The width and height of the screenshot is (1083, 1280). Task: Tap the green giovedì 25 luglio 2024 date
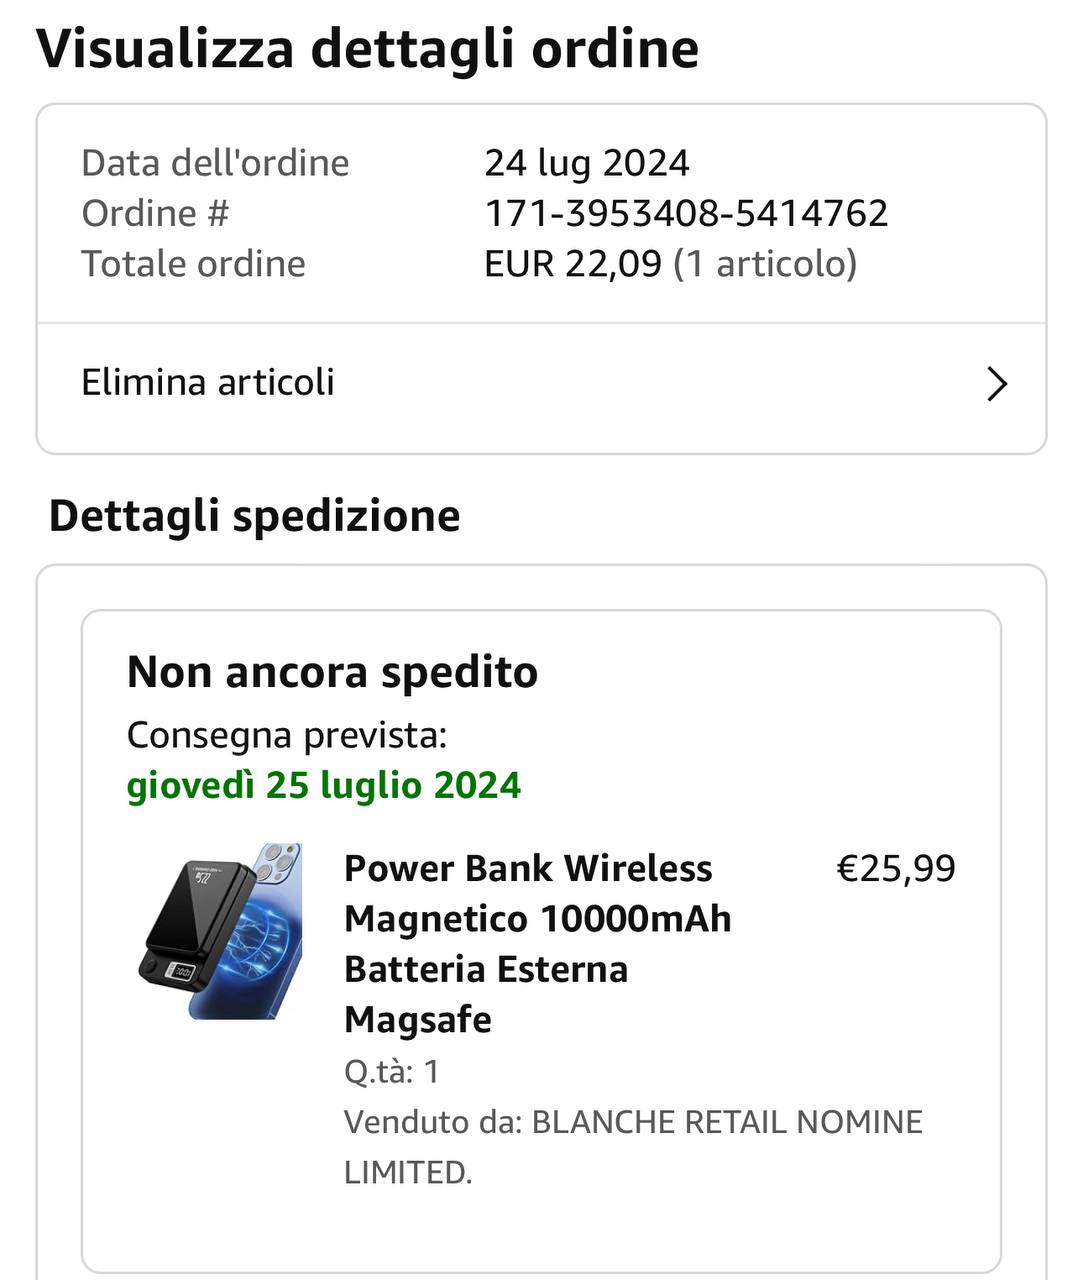[324, 785]
